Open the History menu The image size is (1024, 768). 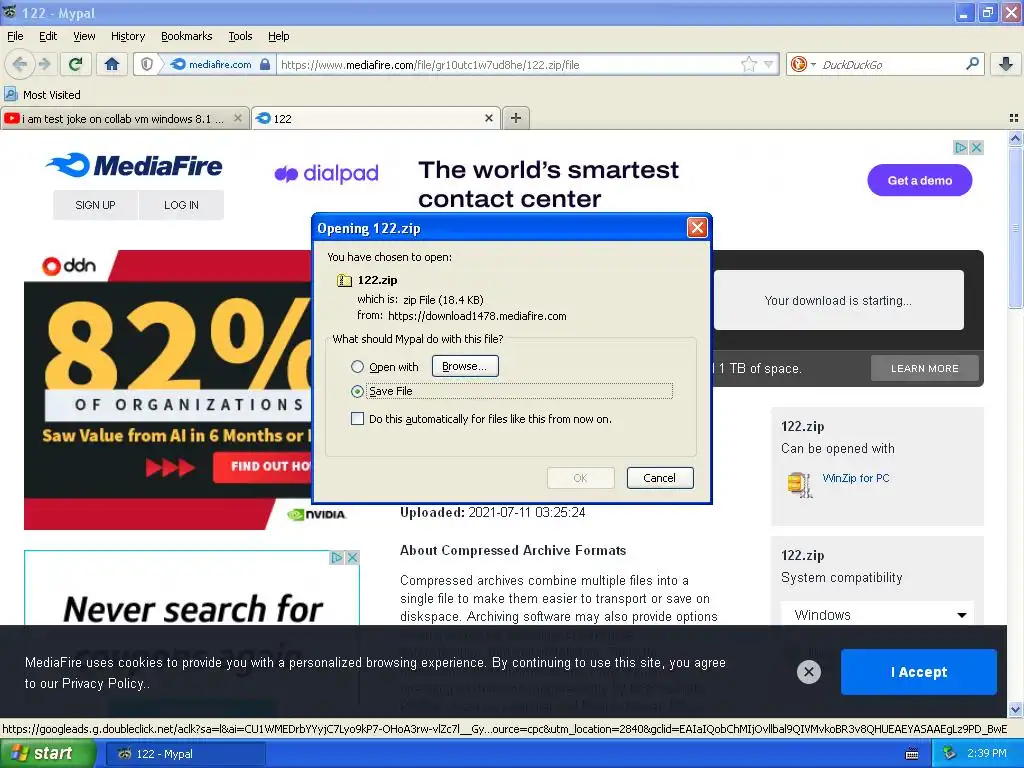click(127, 36)
